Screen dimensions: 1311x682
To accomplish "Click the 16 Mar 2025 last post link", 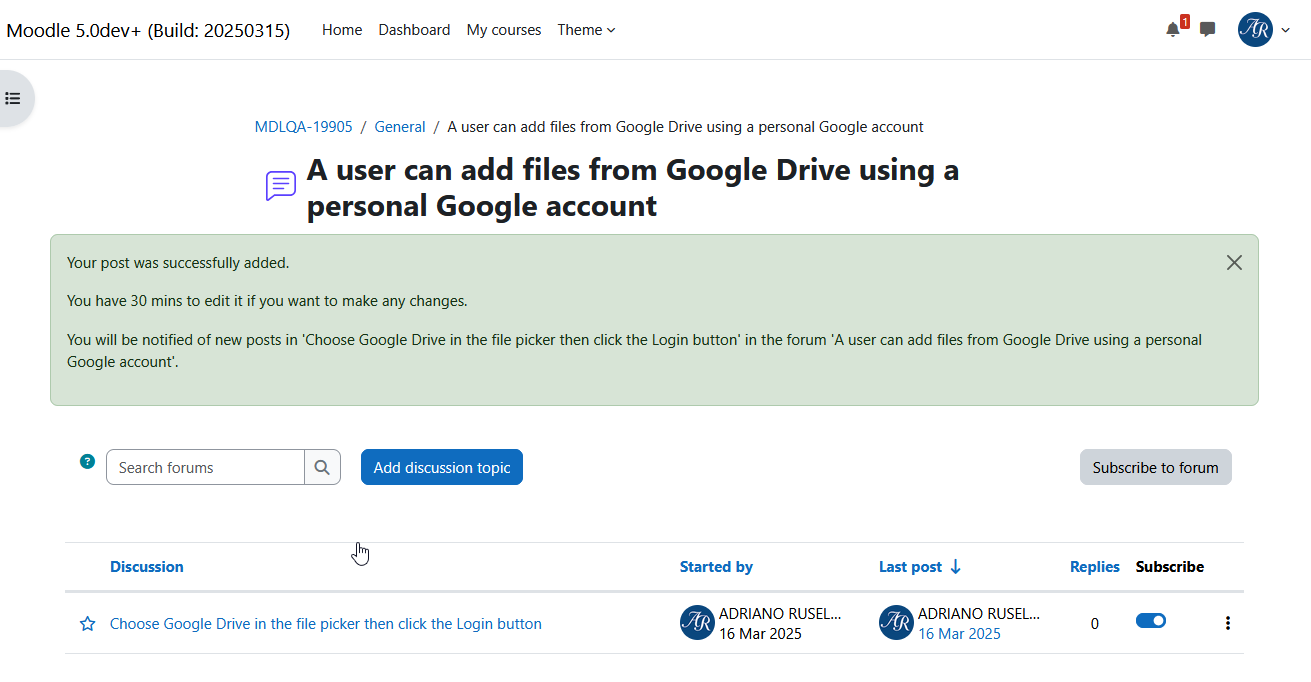I will pyautogui.click(x=959, y=634).
